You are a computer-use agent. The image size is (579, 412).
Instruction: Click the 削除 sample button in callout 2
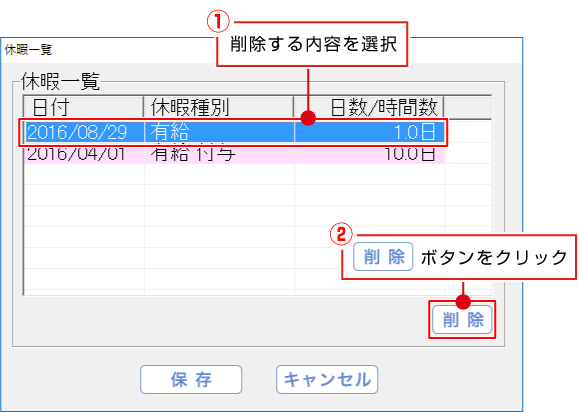click(383, 257)
